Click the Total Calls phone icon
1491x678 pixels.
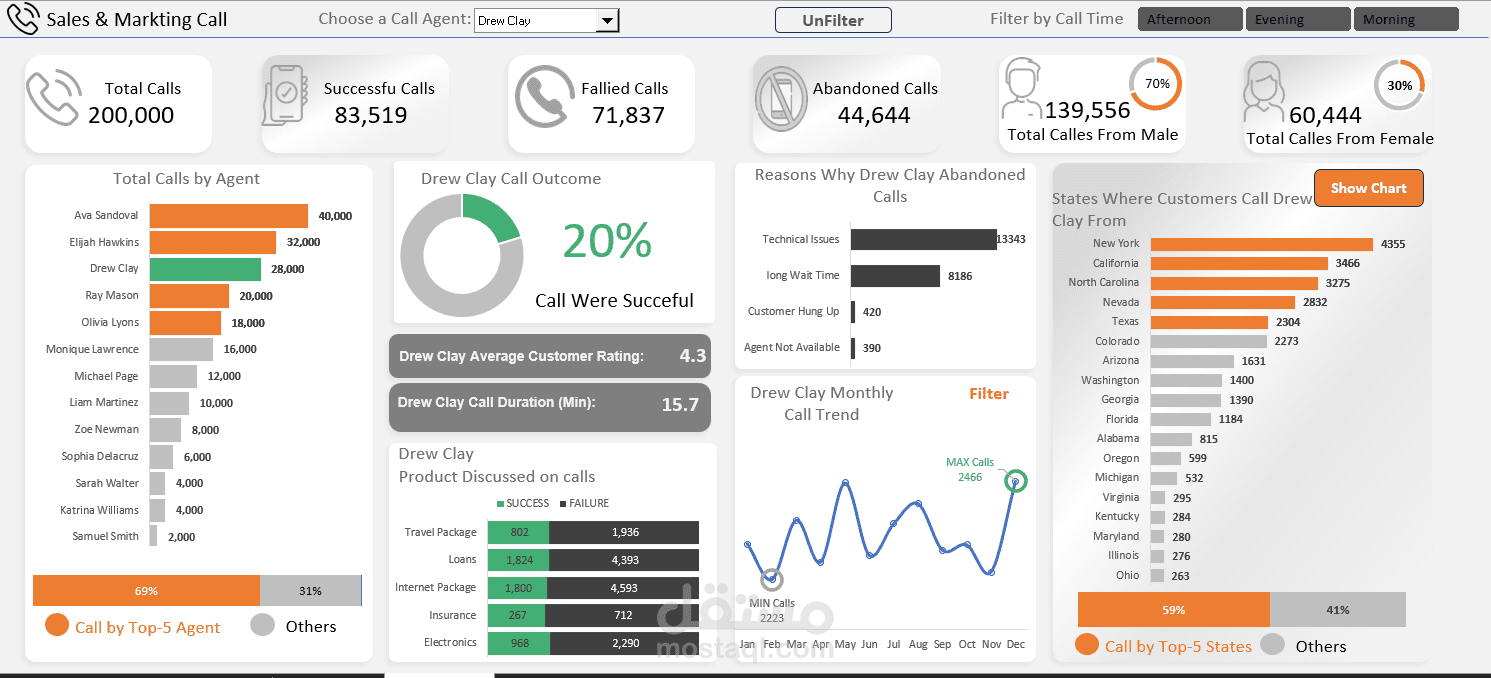pos(54,100)
